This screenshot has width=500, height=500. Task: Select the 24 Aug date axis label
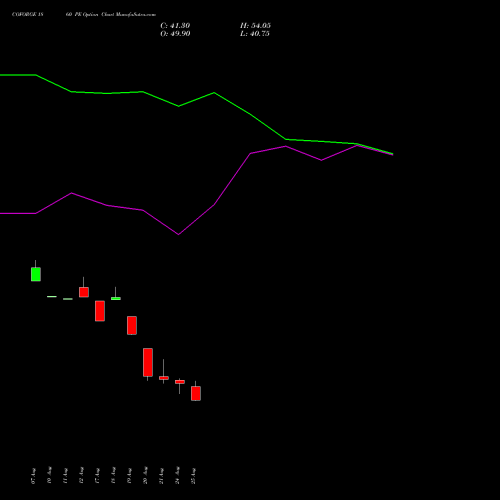pyautogui.click(x=177, y=475)
